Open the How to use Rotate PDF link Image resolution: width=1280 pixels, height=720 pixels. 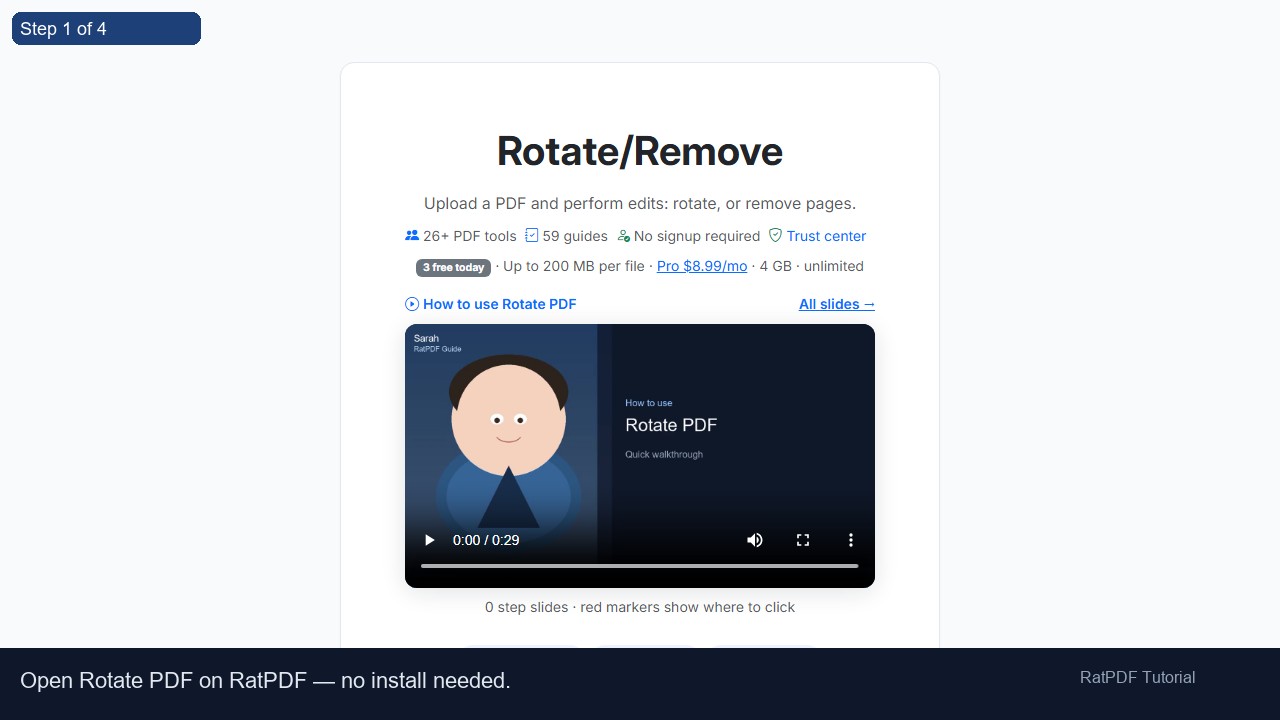[490, 304]
